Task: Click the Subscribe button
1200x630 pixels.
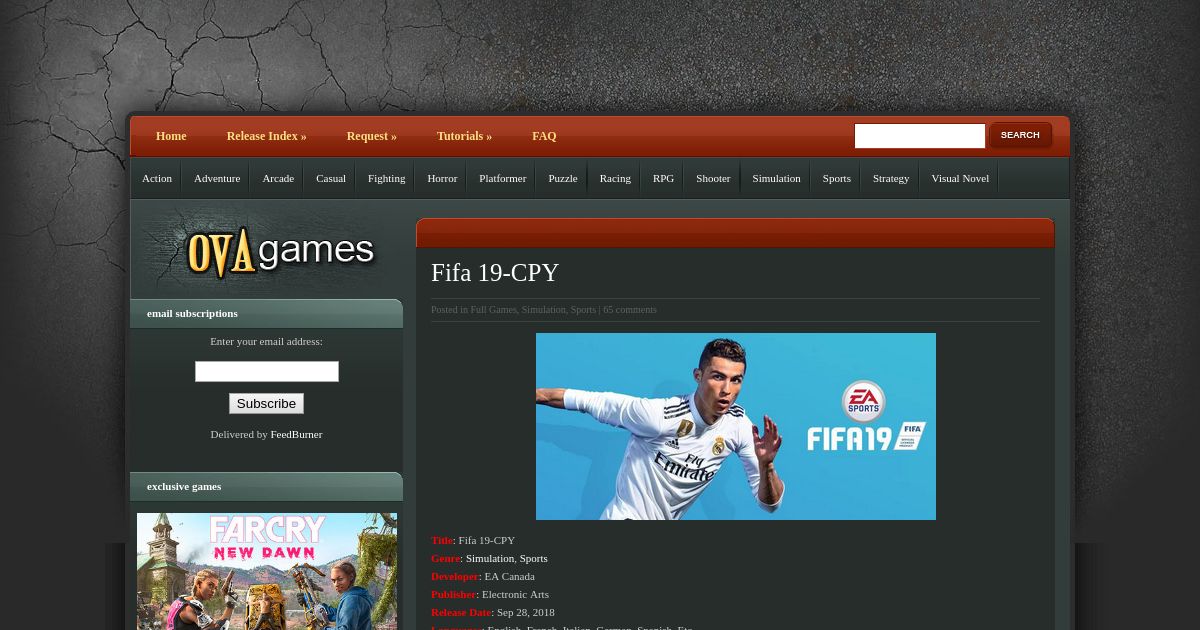Action: [x=266, y=403]
